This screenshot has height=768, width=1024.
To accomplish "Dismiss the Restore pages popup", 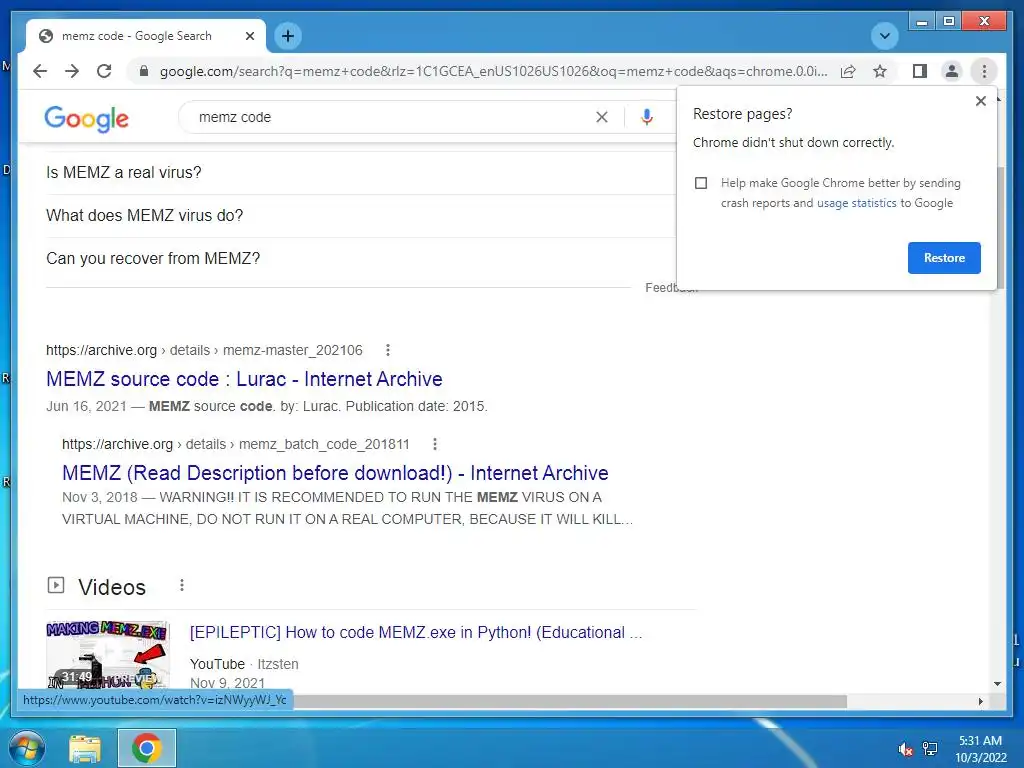I will click(x=980, y=101).
